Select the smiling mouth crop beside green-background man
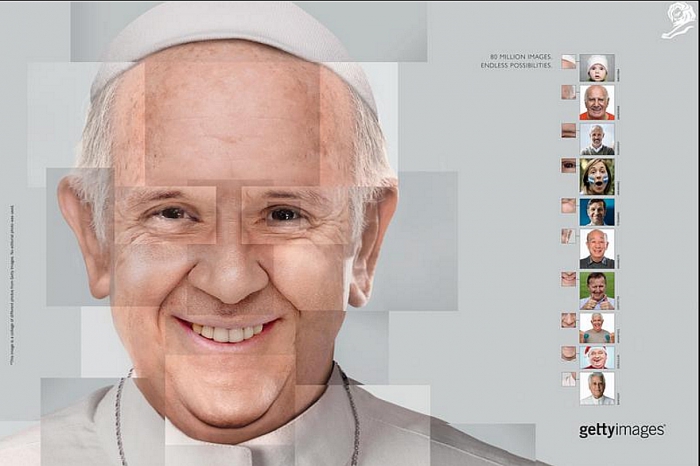The width and height of the screenshot is (700, 466). tap(569, 279)
